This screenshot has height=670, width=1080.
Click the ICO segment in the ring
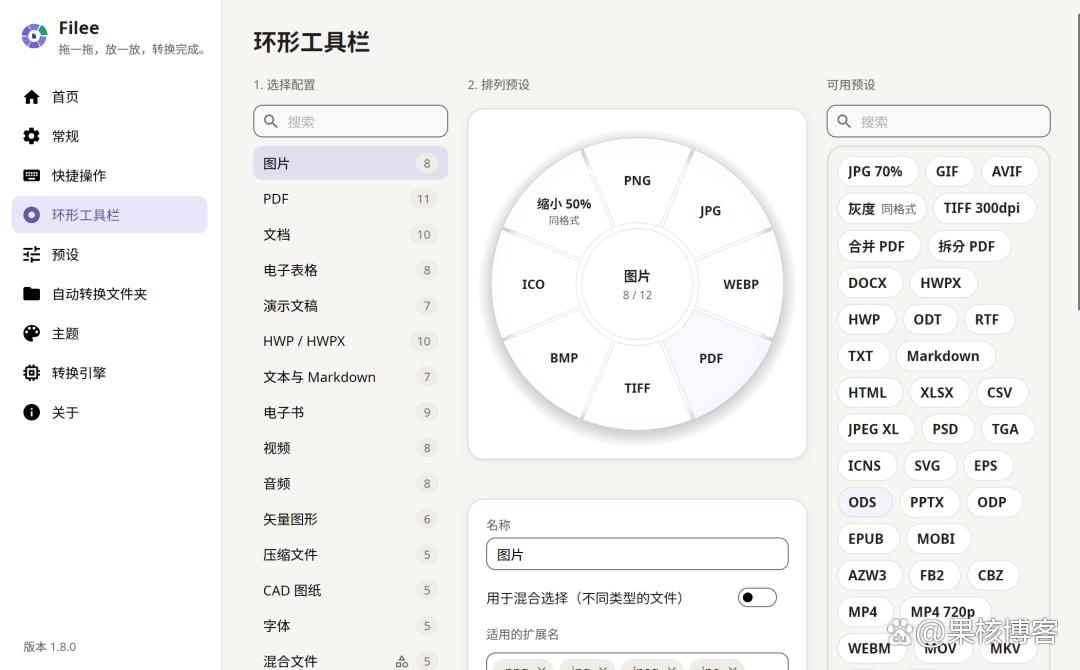[x=533, y=284]
